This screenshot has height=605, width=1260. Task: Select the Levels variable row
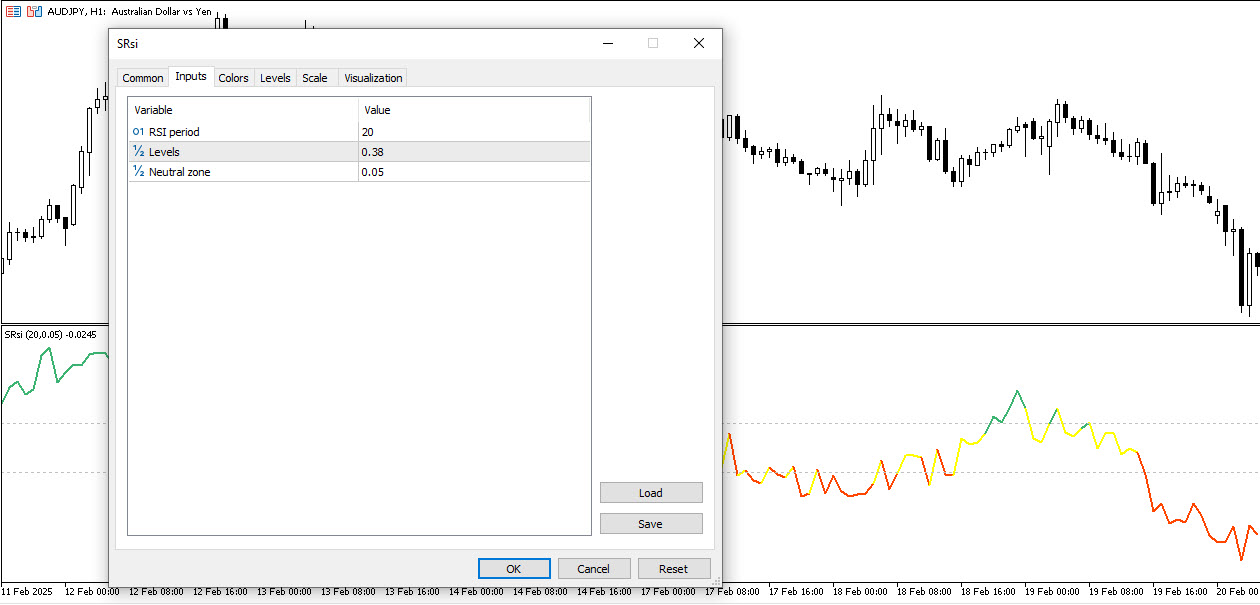pos(243,152)
